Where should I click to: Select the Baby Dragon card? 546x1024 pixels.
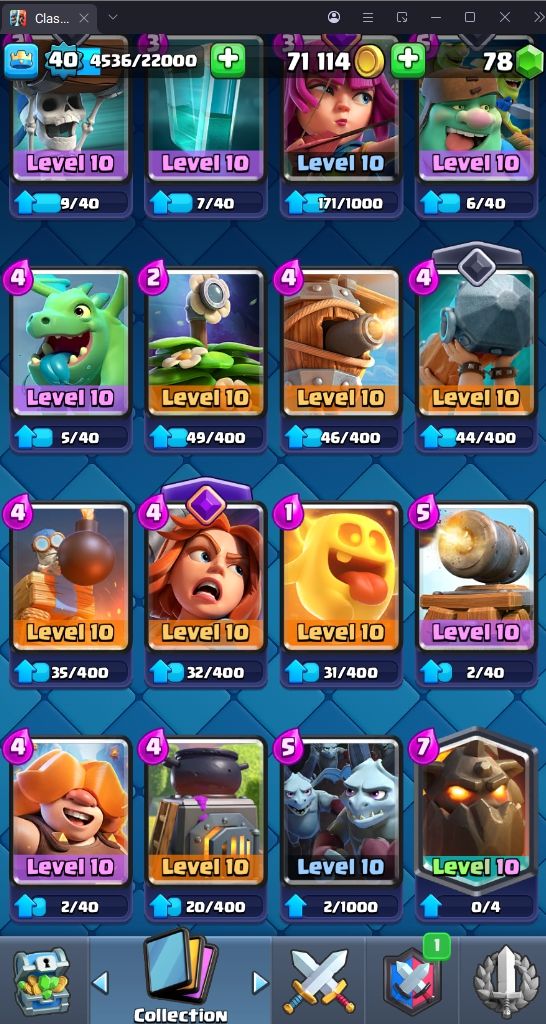tap(71, 342)
